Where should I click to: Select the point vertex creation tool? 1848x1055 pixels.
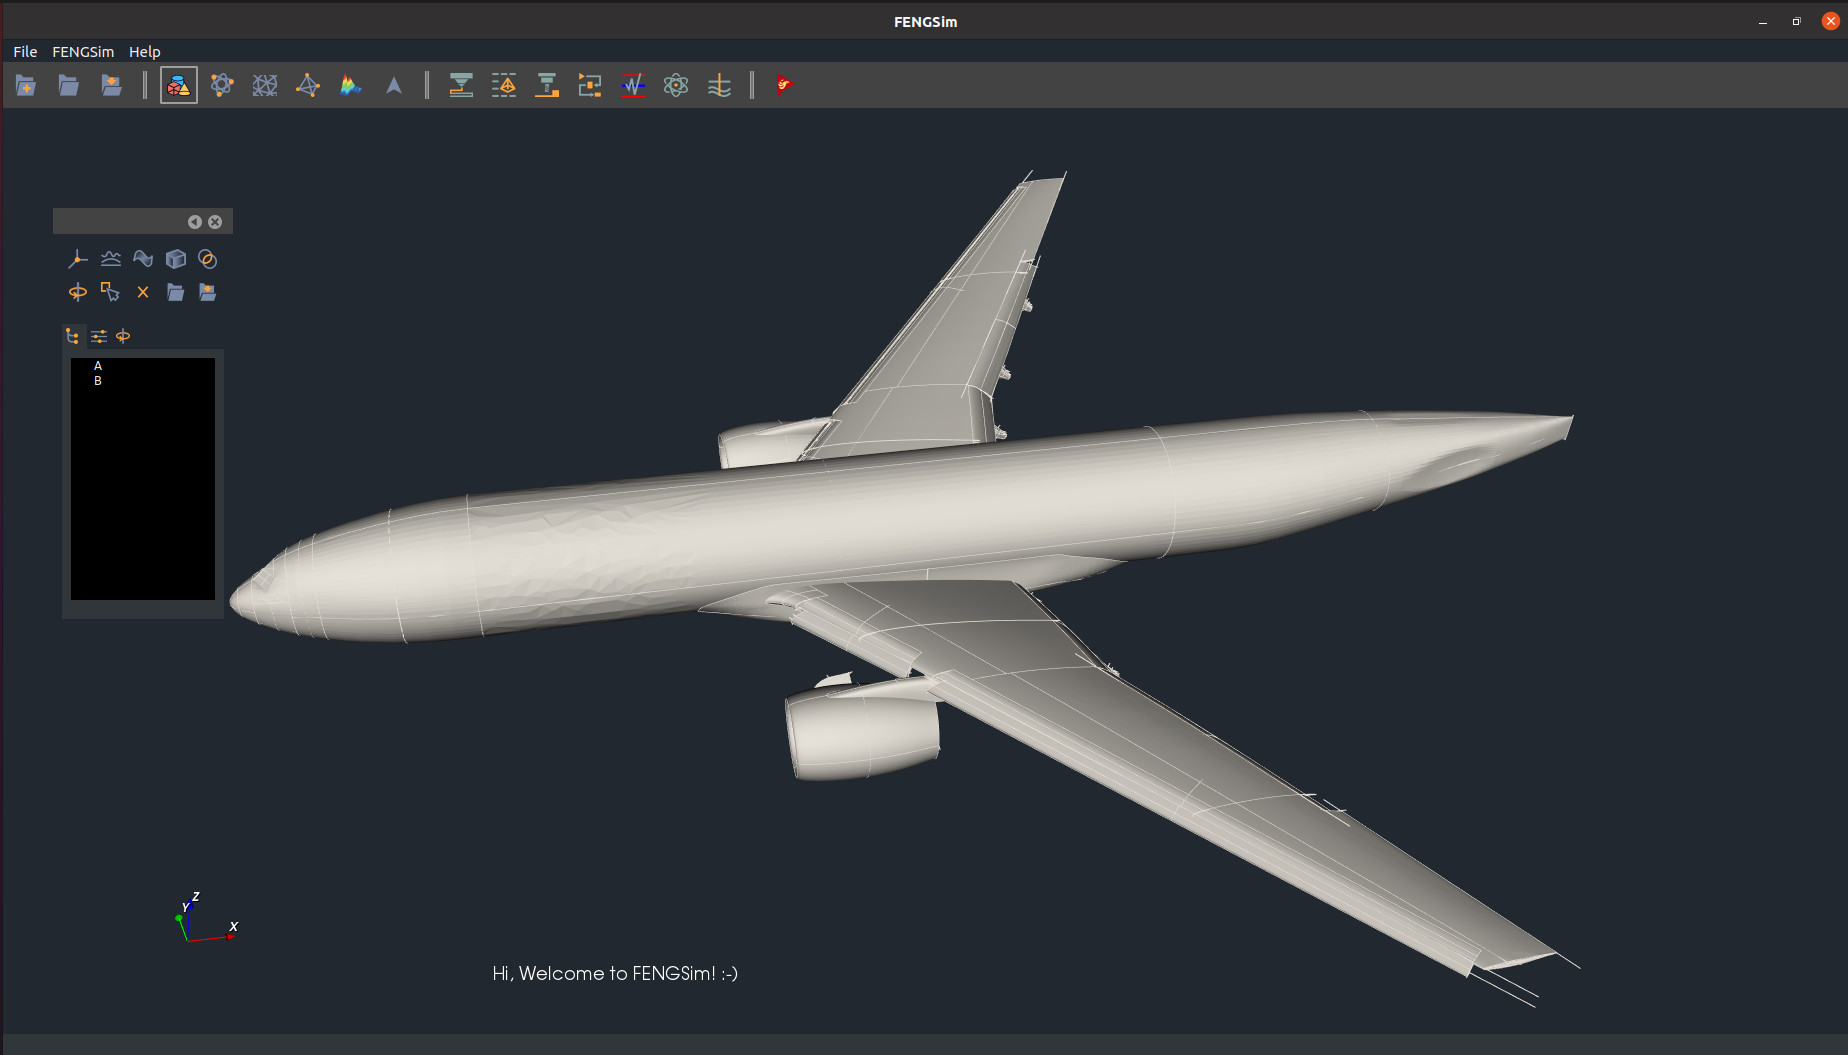pyautogui.click(x=77, y=259)
